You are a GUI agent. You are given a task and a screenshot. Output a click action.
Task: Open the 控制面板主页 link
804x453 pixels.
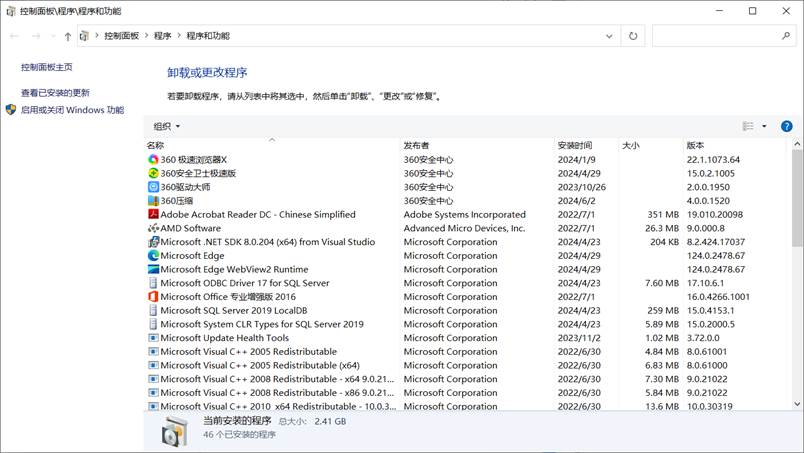pyautogui.click(x=47, y=67)
